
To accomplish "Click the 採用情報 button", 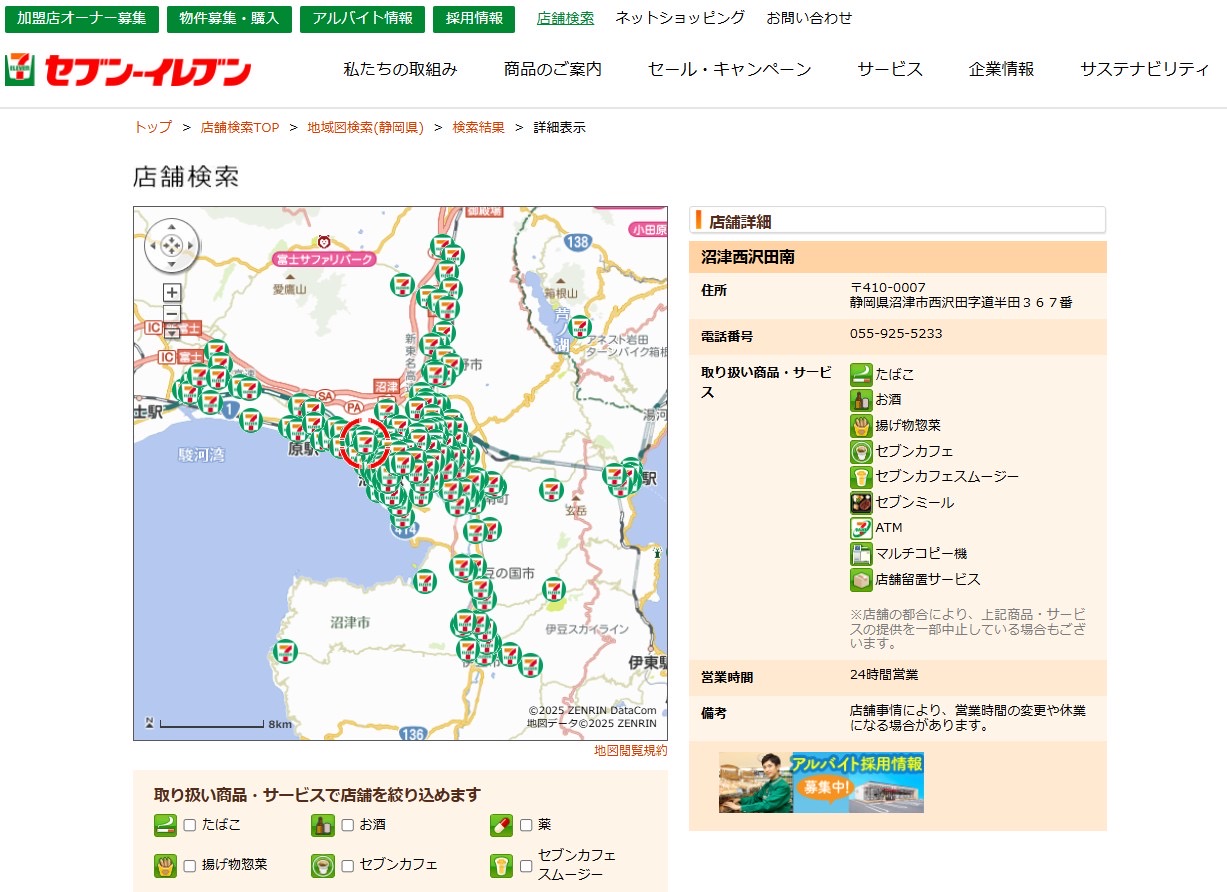I will 474,18.
